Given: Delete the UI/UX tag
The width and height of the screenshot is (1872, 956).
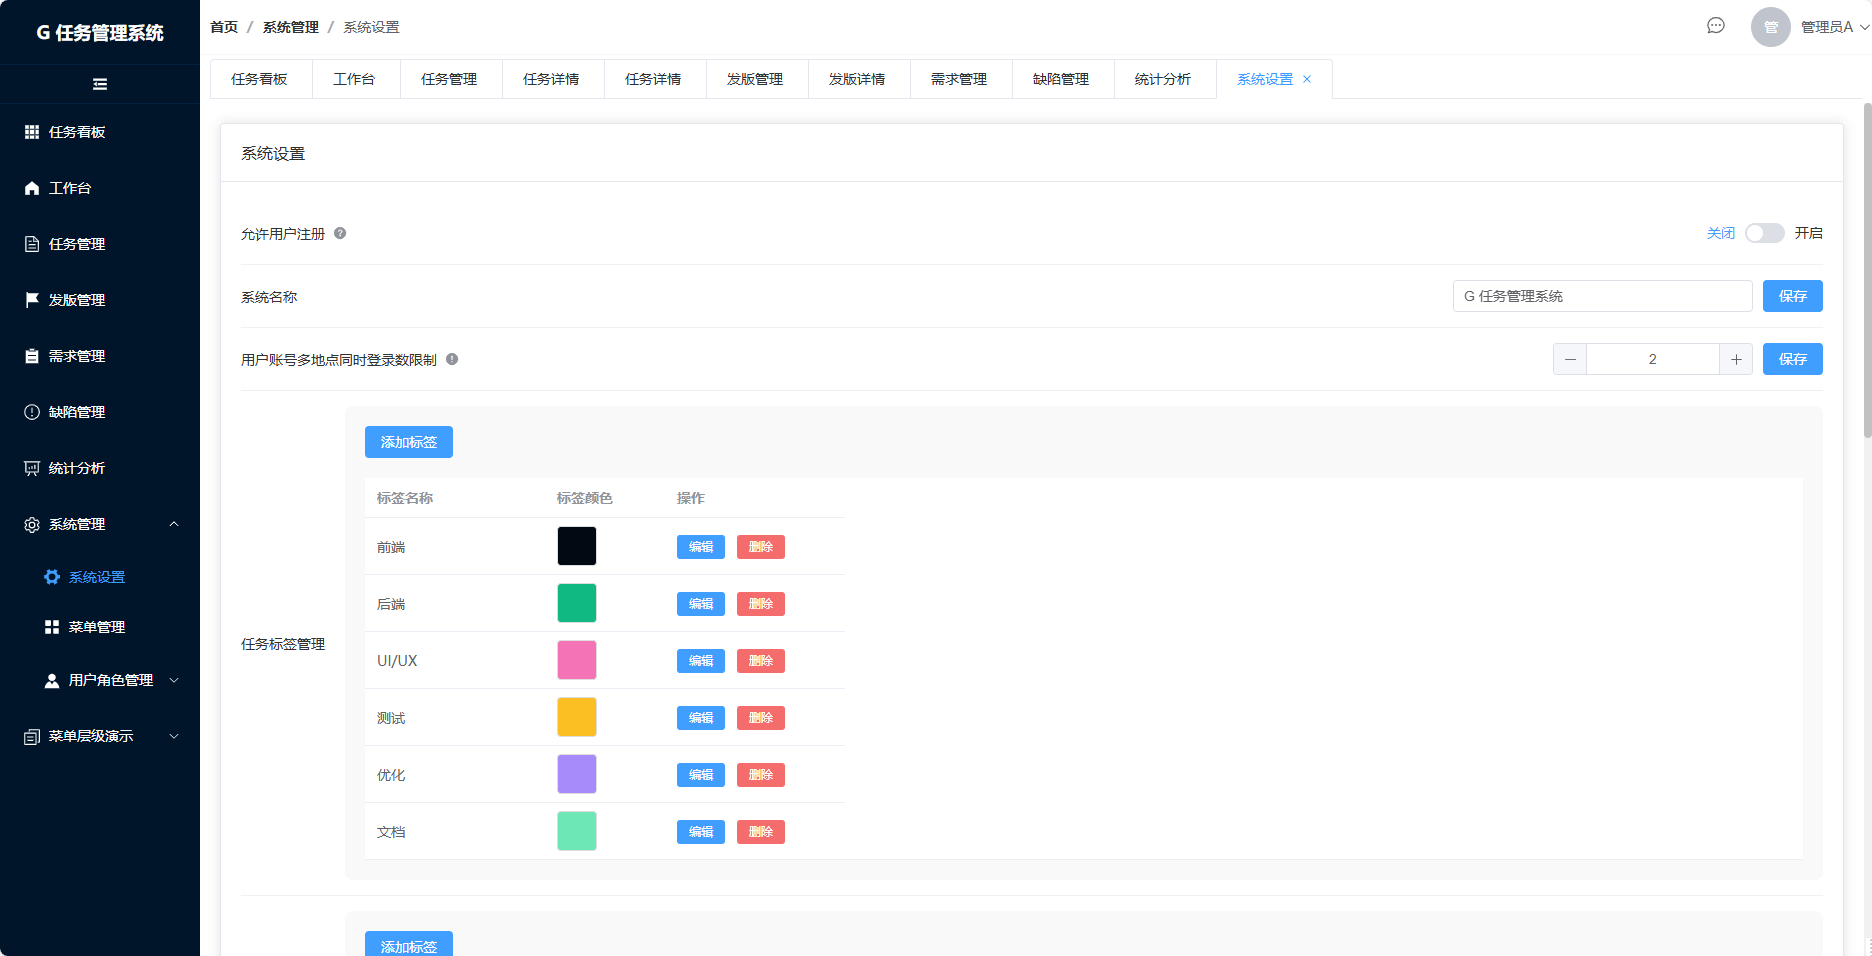Looking at the screenshot, I should tap(761, 661).
